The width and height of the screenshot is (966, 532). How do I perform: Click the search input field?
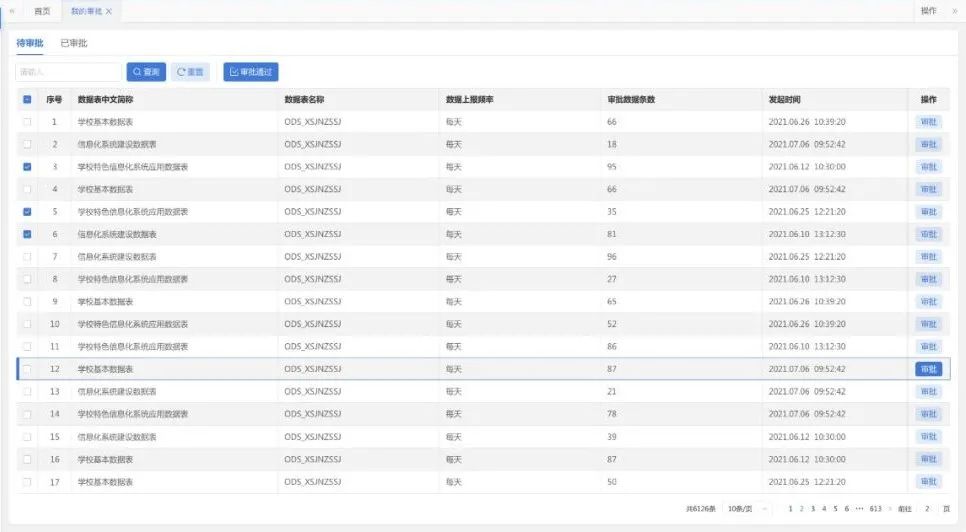(68, 72)
